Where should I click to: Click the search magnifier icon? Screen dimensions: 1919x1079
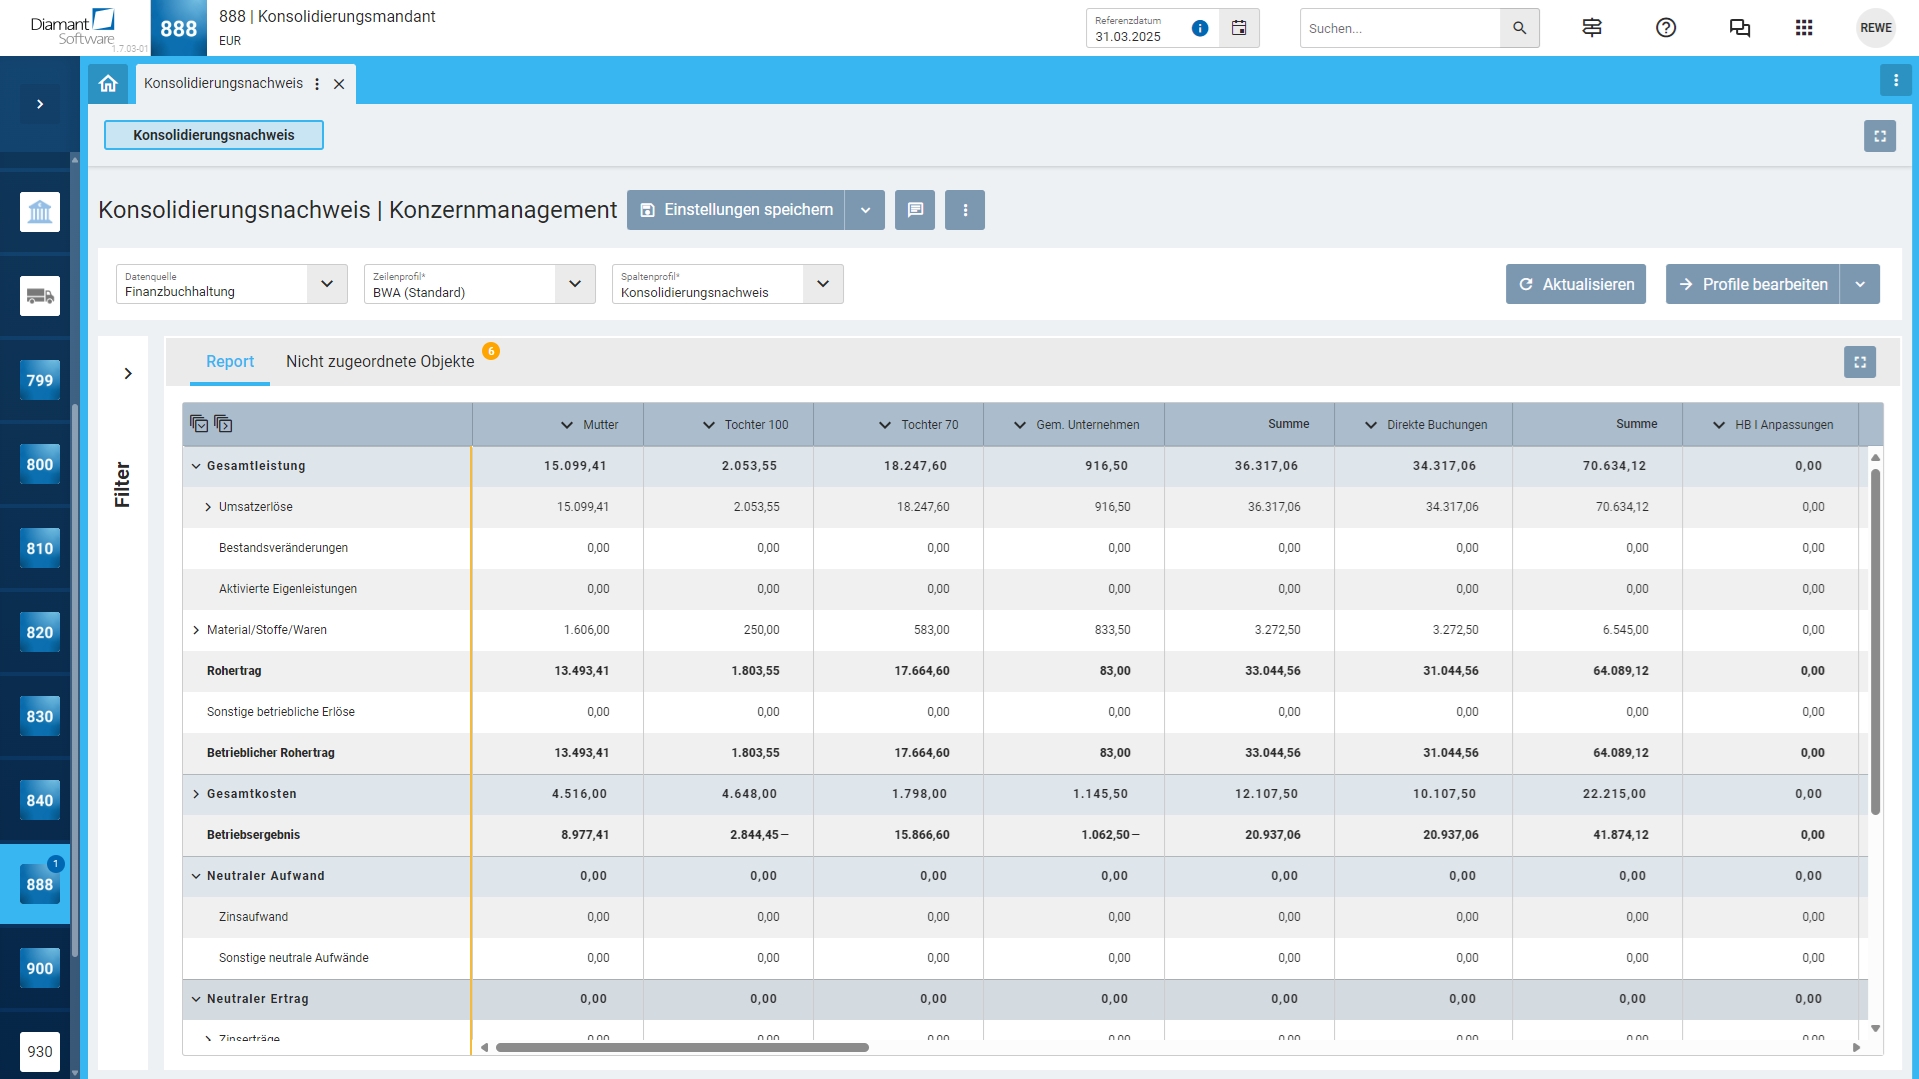pyautogui.click(x=1519, y=28)
